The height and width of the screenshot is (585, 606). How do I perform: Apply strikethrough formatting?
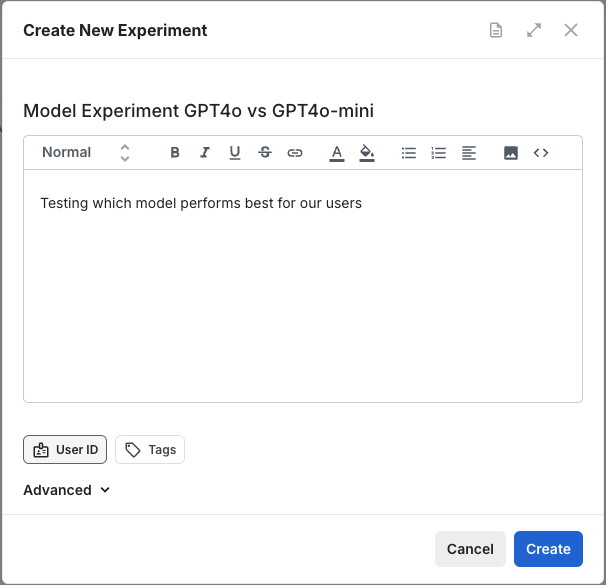[265, 153]
